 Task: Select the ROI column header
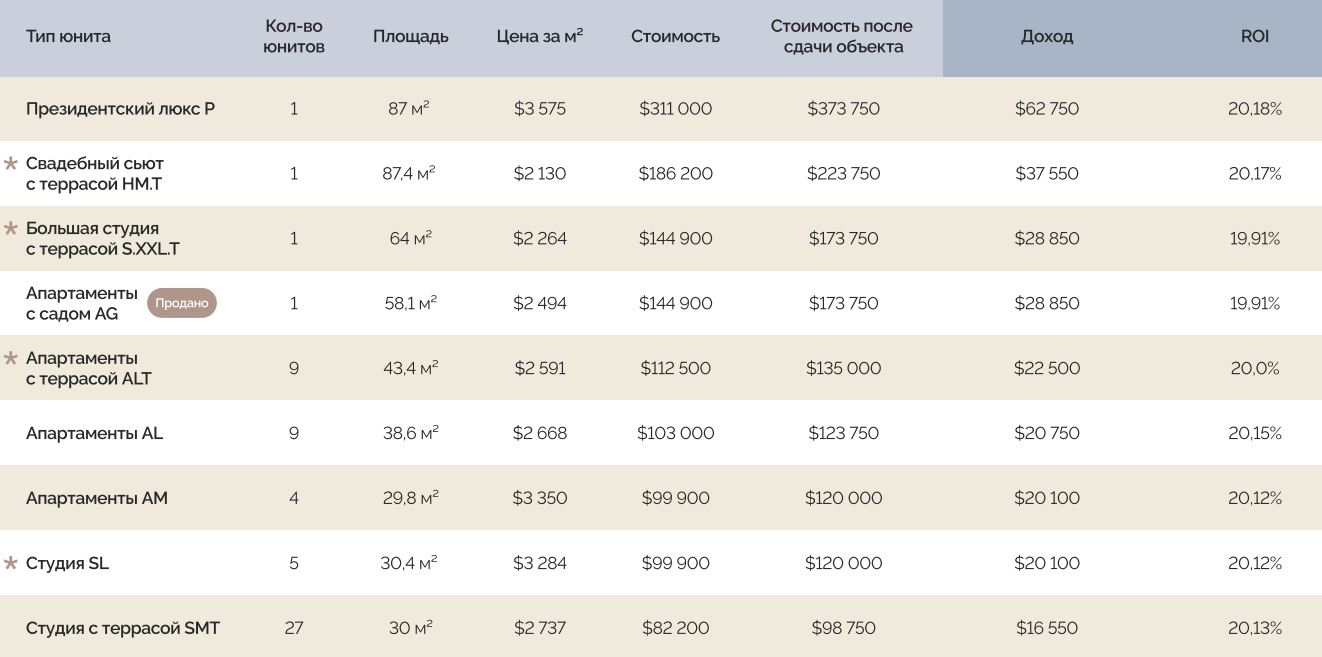tap(1255, 37)
